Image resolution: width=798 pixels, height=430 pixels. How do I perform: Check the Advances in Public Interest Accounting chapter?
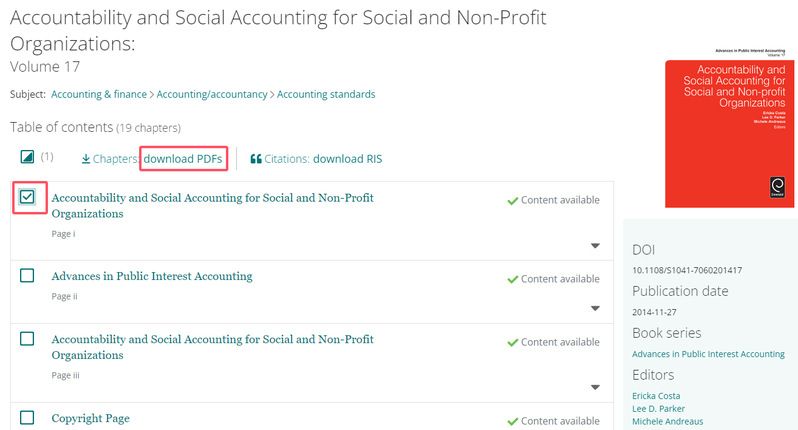tap(27, 275)
